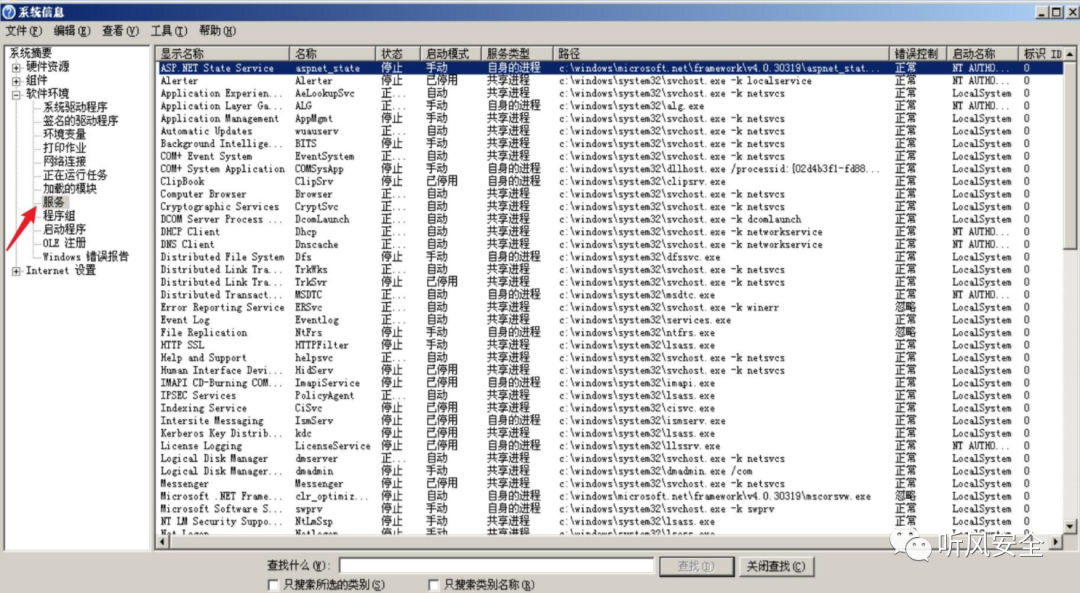Image resolution: width=1080 pixels, height=593 pixels.
Task: Select the HTTP SSL row
Action: (x=610, y=345)
